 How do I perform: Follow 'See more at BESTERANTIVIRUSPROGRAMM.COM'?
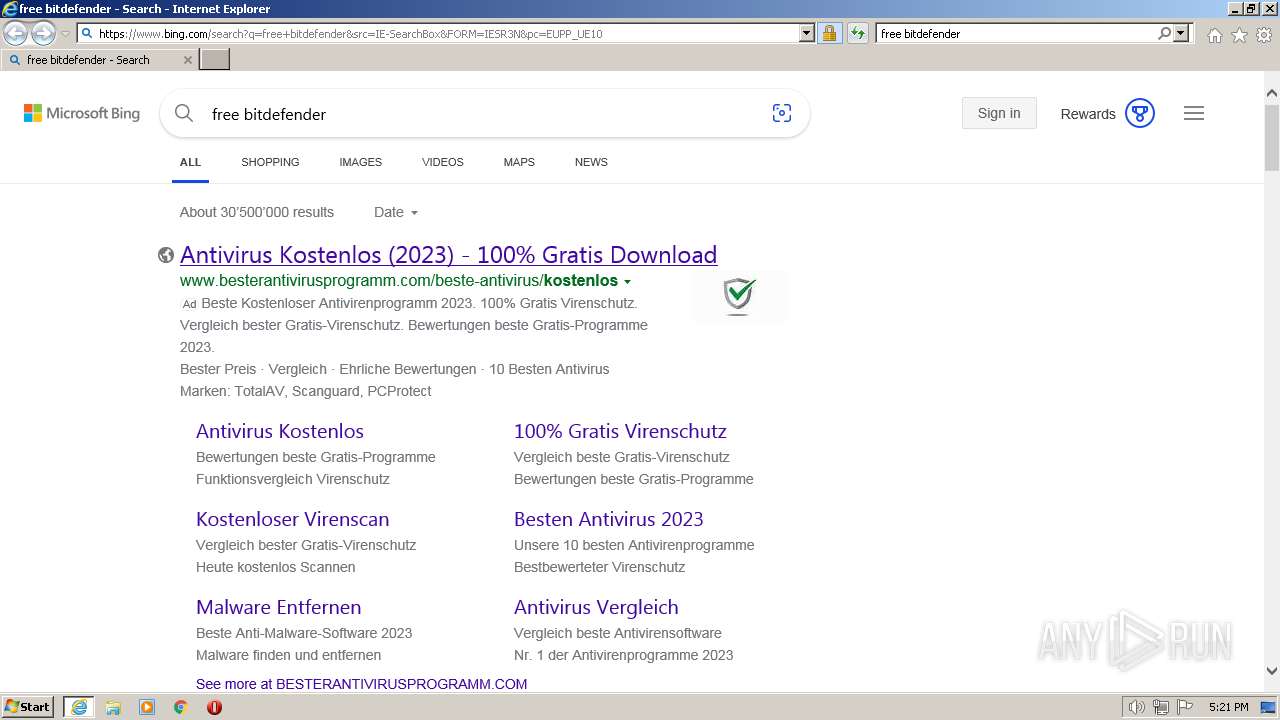click(361, 684)
